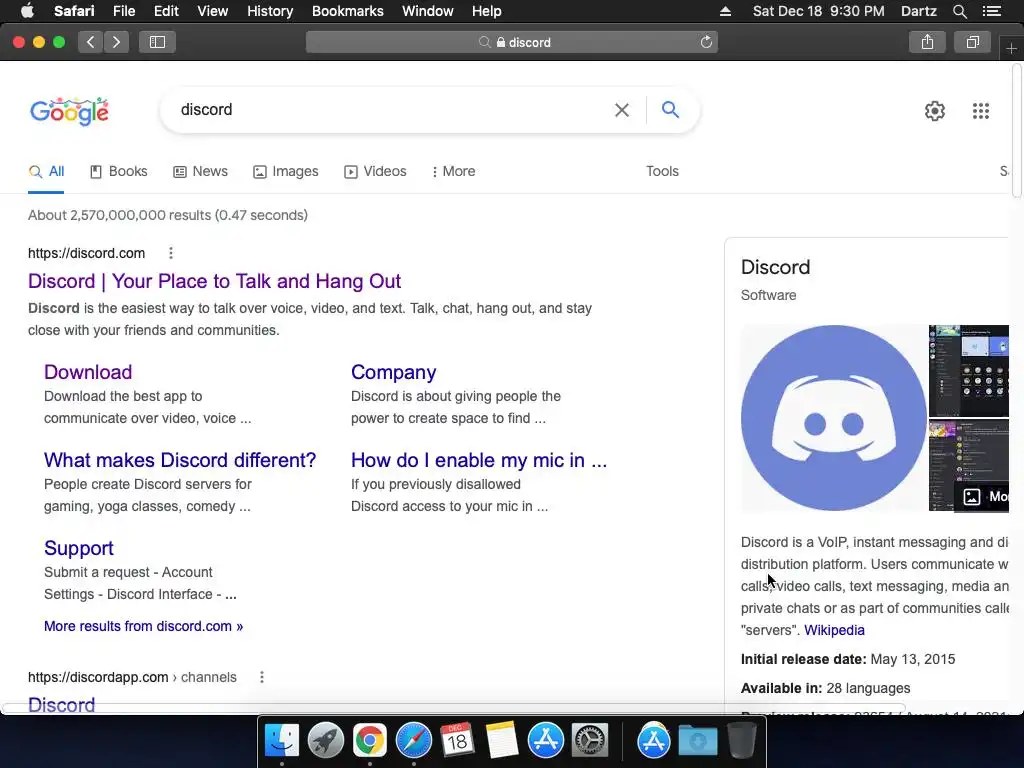Screen dimensions: 1024x768
Task: Click inside the Google search text field
Action: [392, 110]
